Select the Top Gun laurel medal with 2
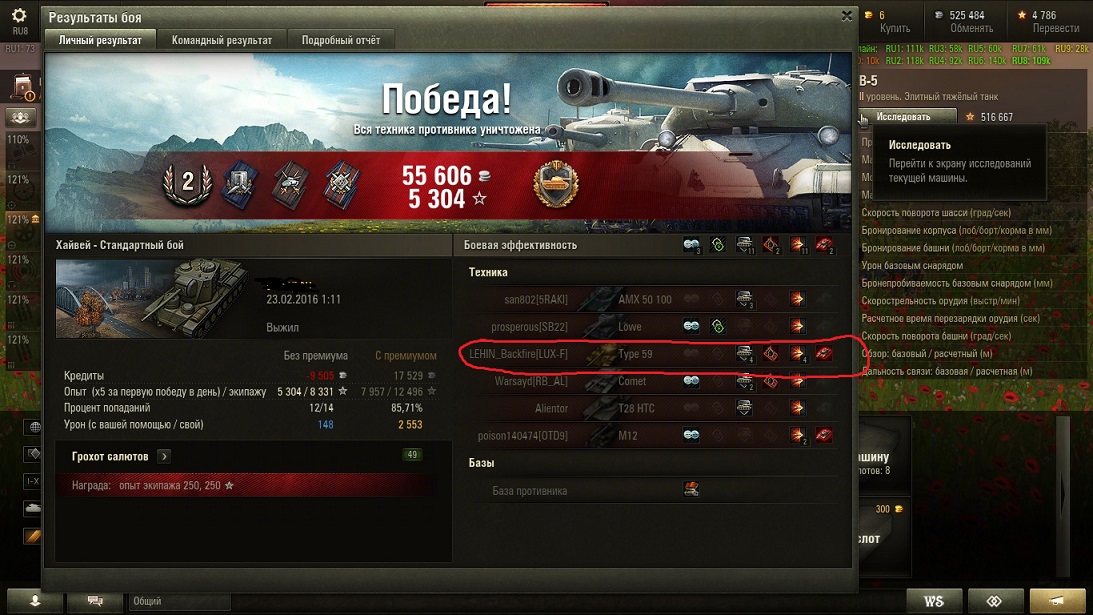This screenshot has width=1093, height=615. 187,183
